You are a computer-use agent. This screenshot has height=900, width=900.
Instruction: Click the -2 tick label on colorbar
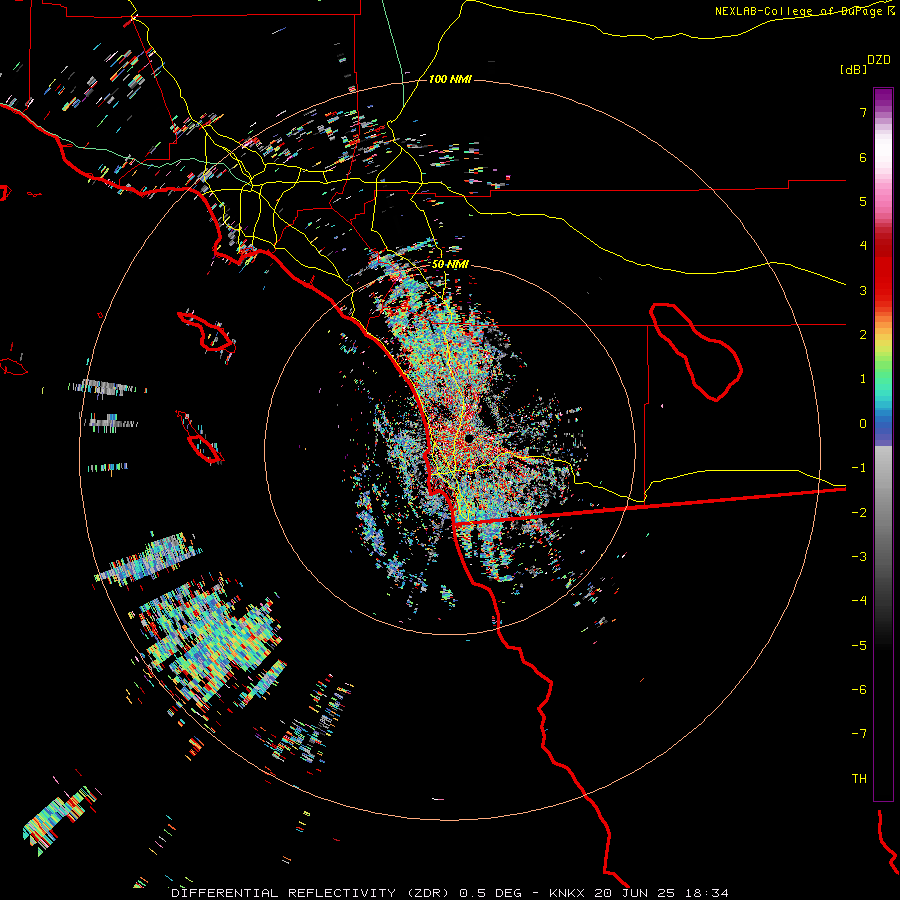coord(859,513)
